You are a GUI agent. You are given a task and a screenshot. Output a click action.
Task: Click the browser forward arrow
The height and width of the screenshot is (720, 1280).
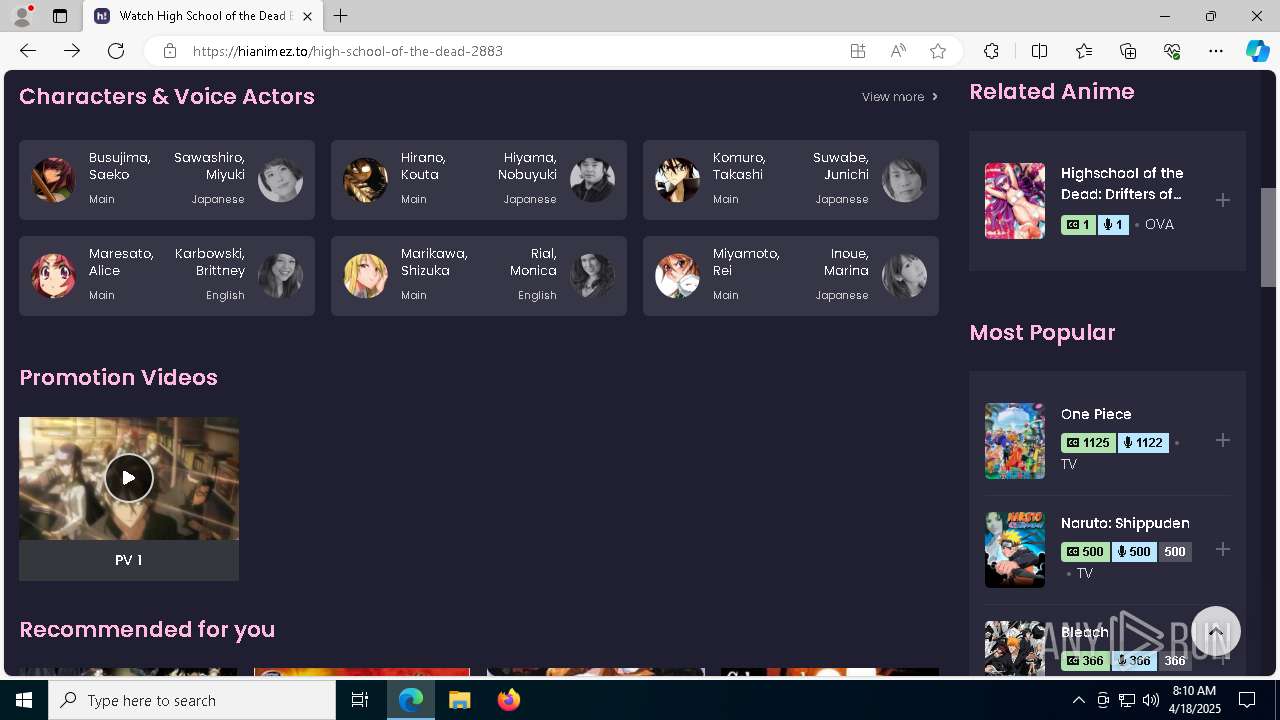click(72, 51)
